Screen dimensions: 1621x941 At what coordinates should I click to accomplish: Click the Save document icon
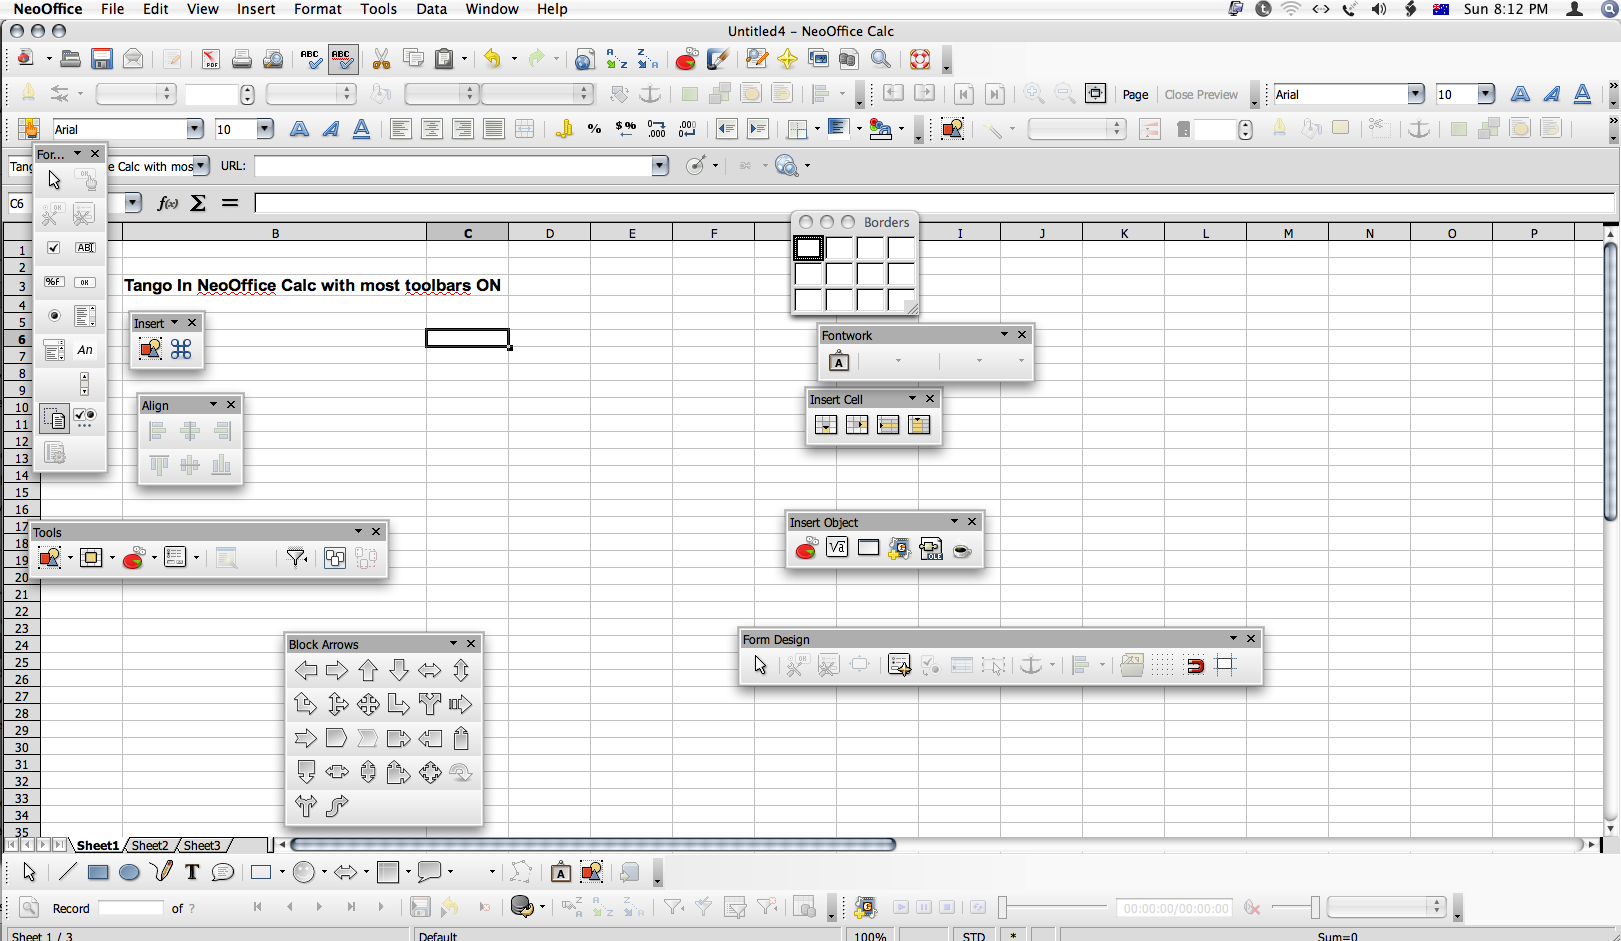pyautogui.click(x=102, y=59)
